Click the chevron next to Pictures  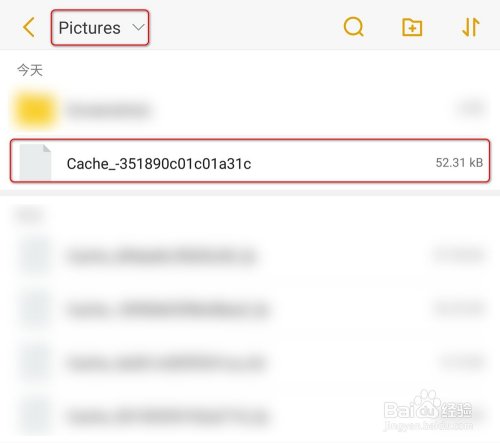click(x=138, y=27)
